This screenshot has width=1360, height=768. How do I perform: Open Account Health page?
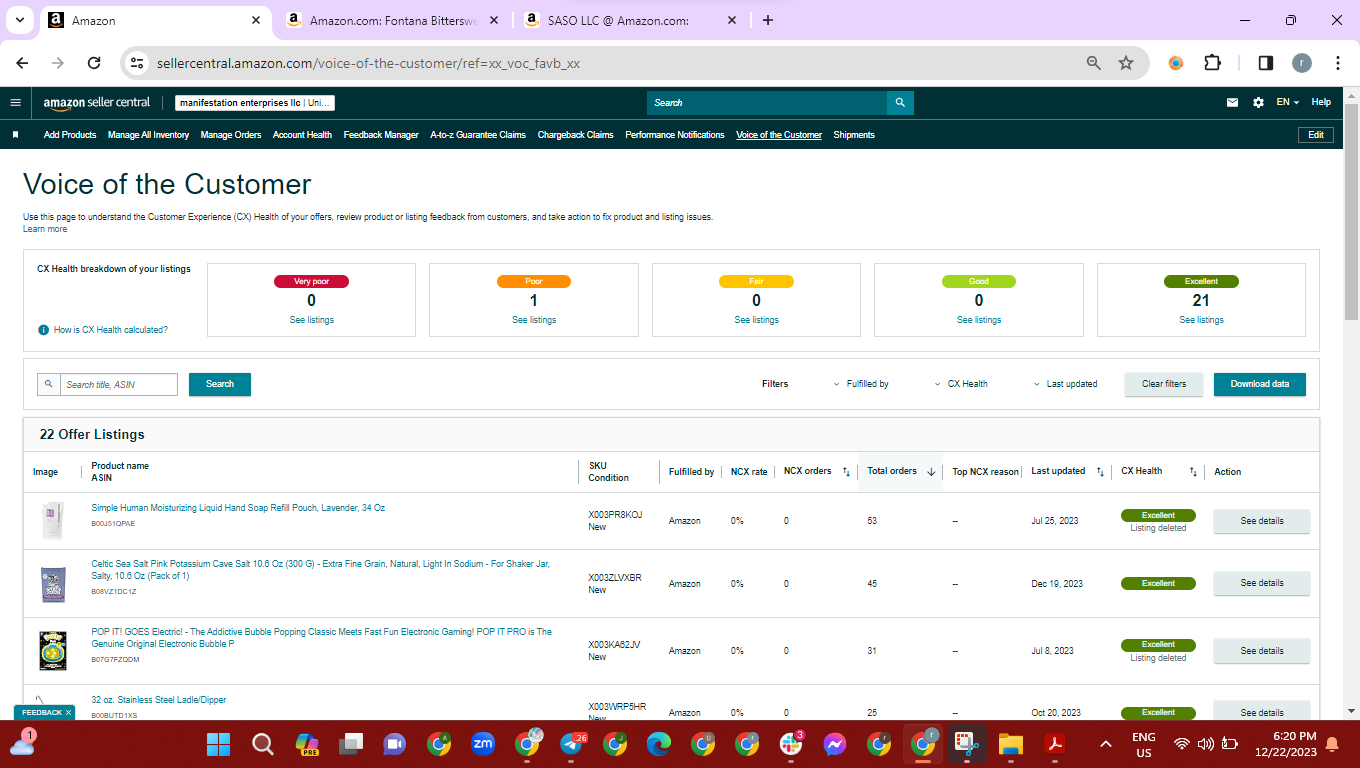click(302, 135)
